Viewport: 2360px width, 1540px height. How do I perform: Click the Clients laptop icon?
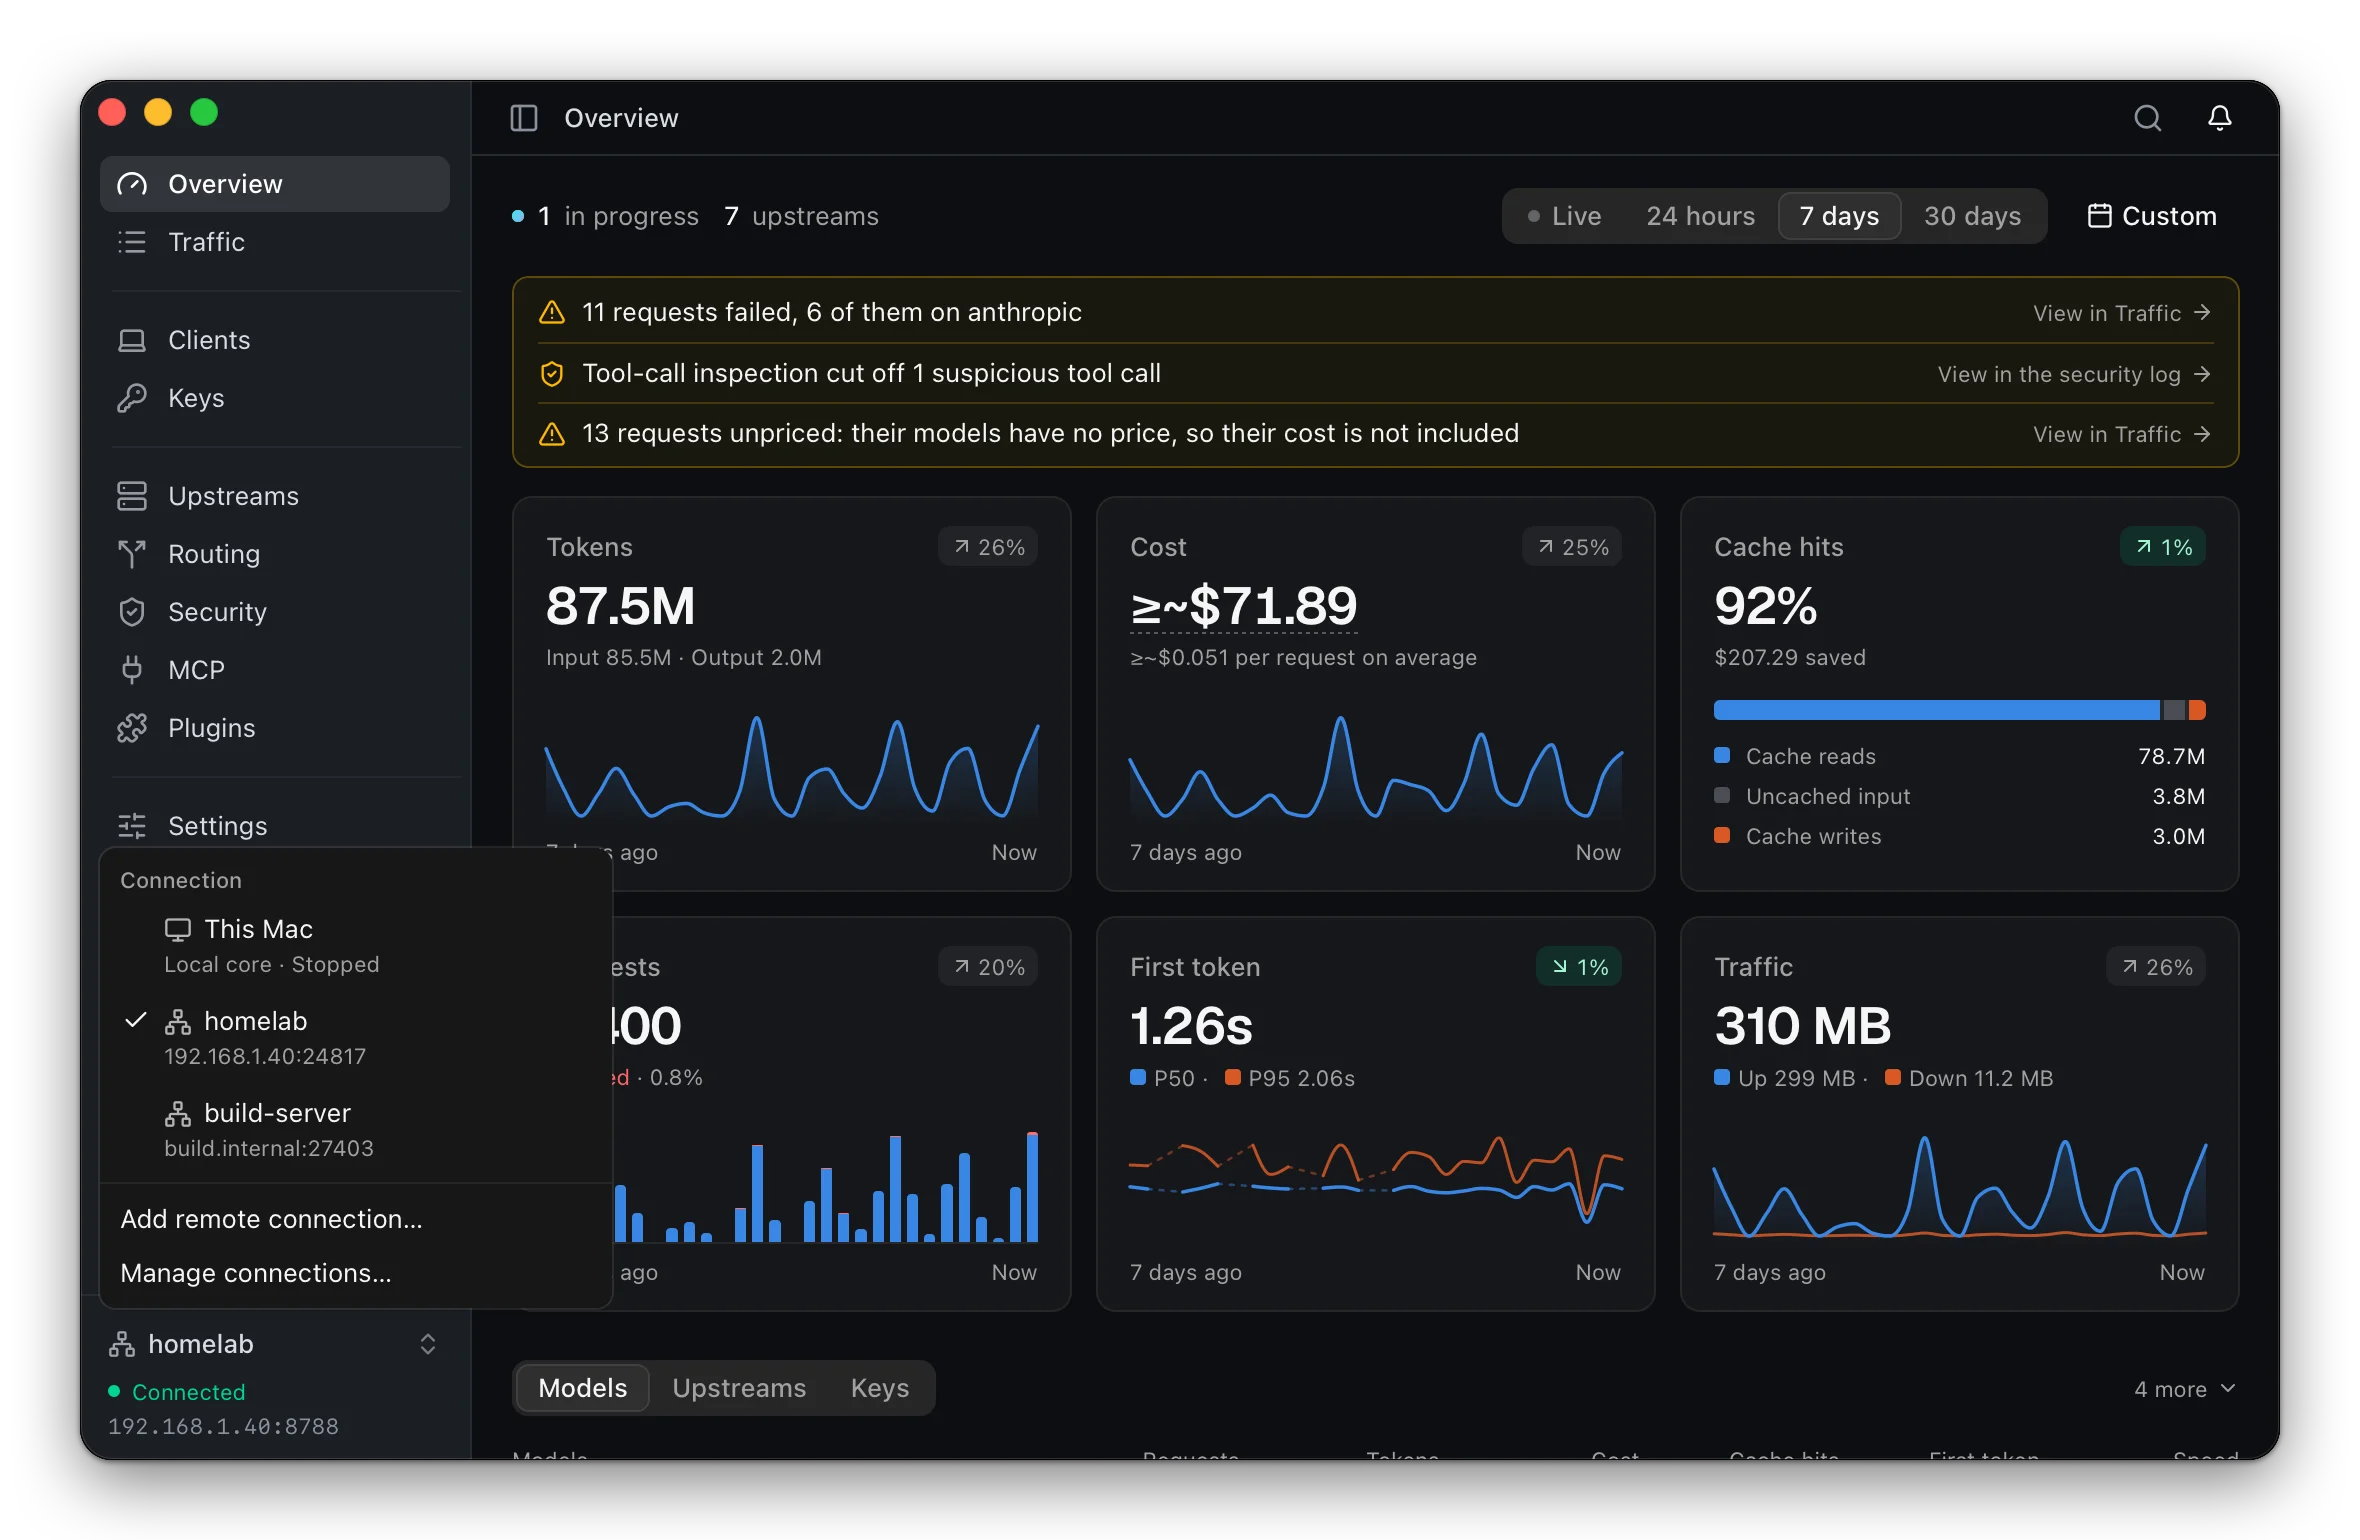pos(132,340)
